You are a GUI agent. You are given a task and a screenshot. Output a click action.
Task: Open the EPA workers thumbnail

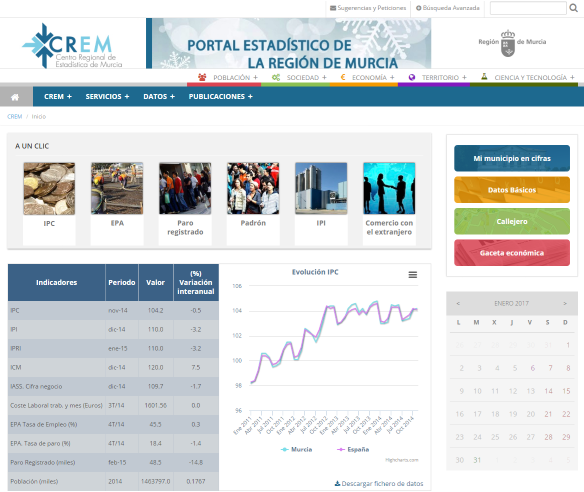click(117, 188)
